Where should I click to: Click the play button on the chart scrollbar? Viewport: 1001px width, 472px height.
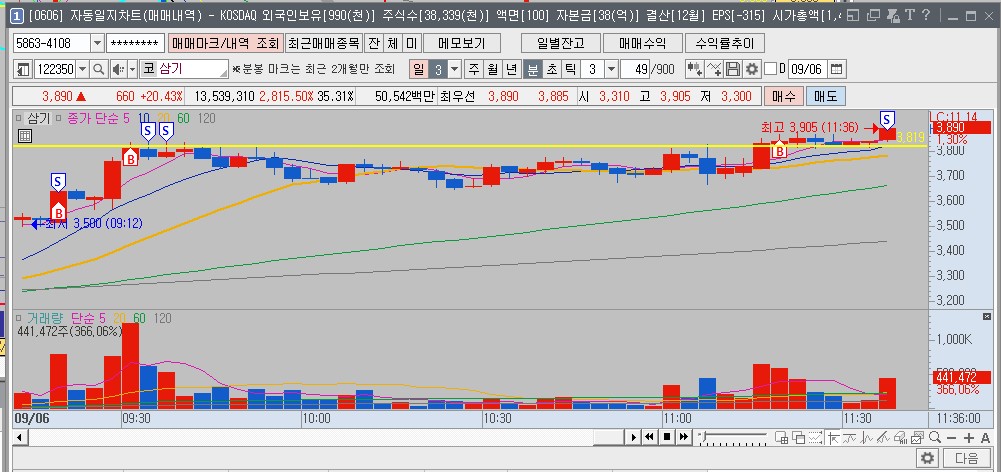click(x=633, y=437)
